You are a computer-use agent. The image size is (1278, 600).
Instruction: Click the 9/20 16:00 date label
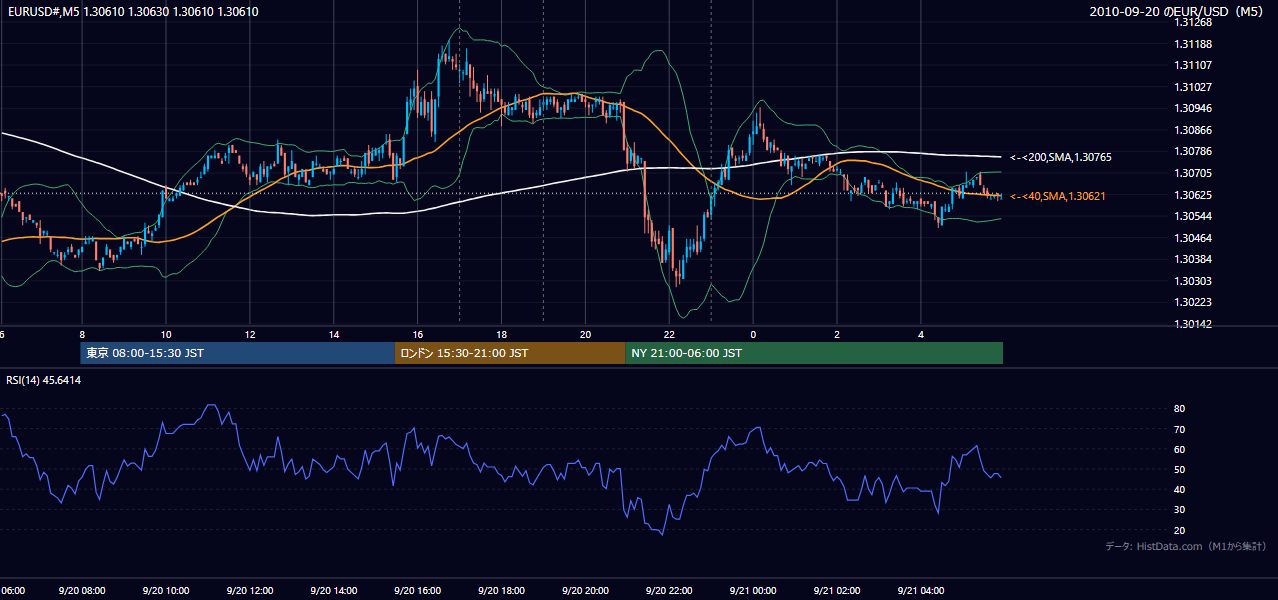pos(418,591)
